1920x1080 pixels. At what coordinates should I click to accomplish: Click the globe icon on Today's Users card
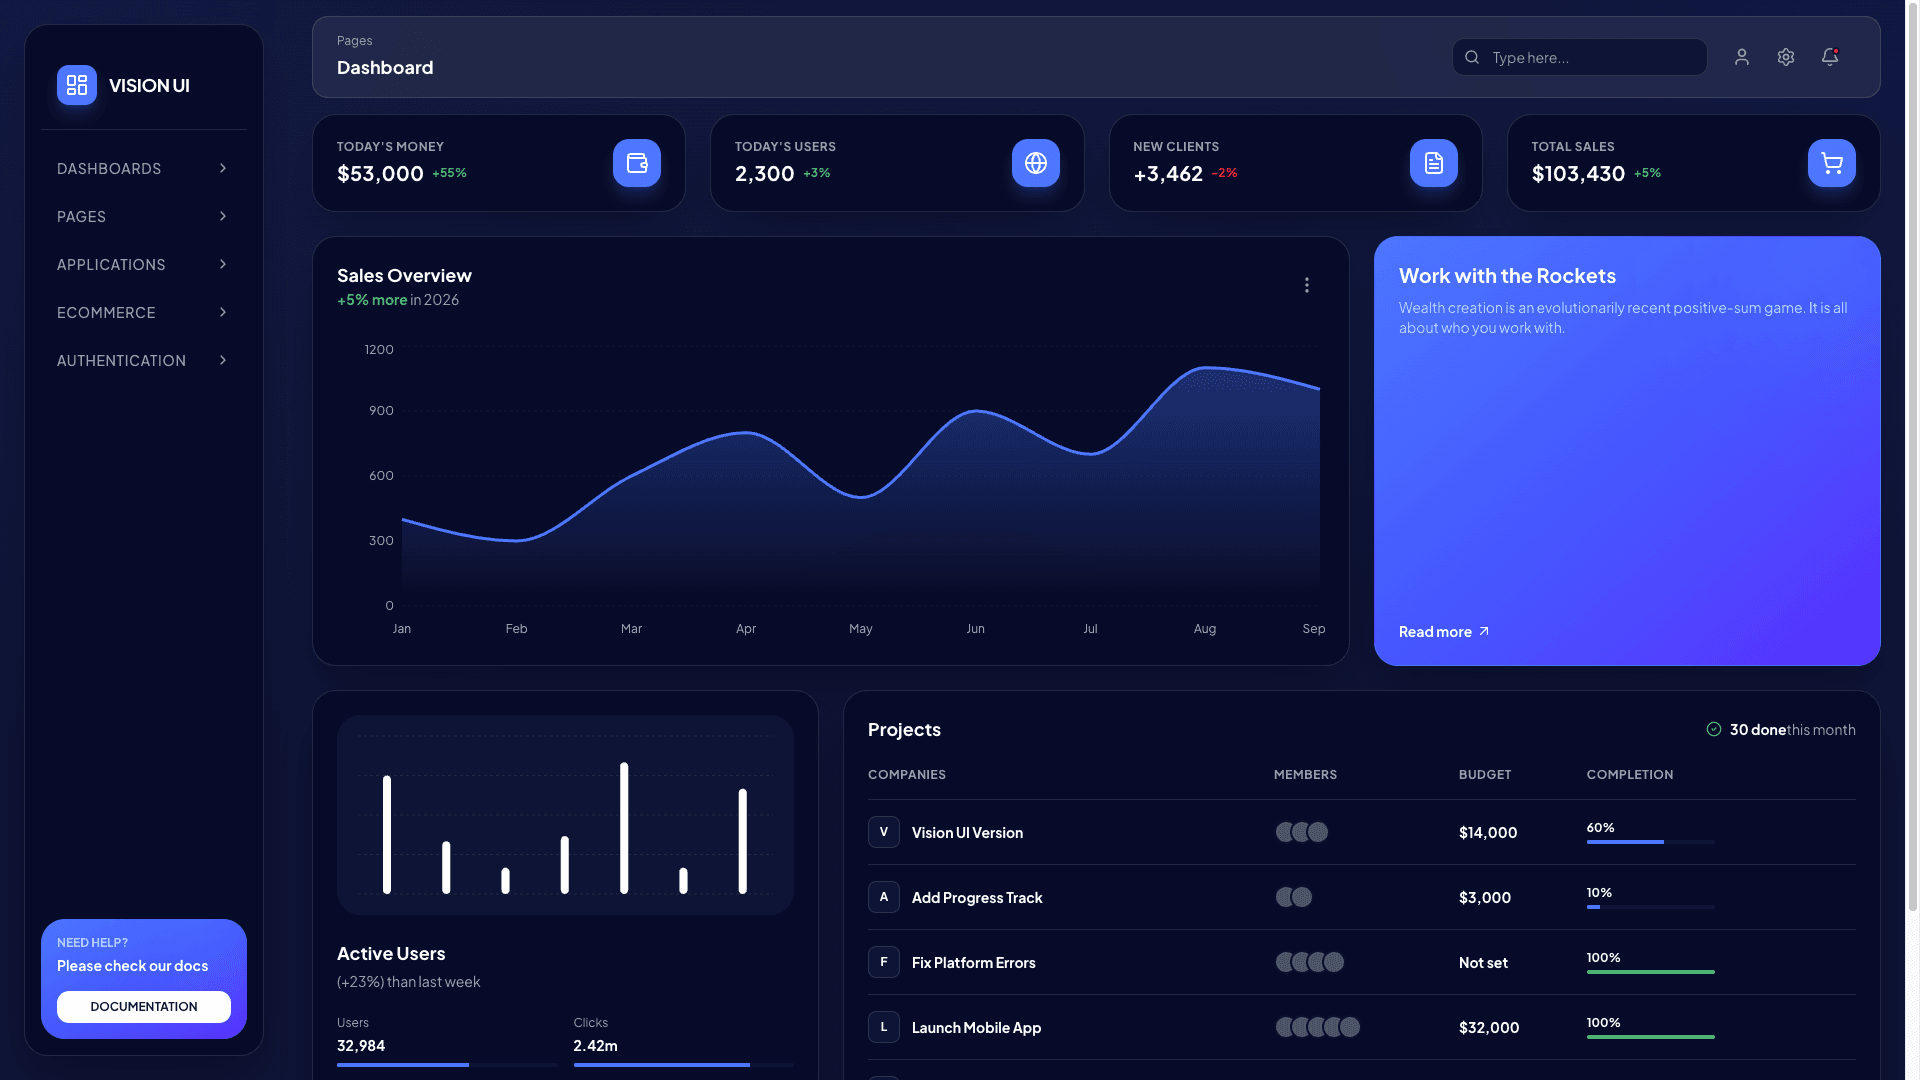pyautogui.click(x=1035, y=163)
